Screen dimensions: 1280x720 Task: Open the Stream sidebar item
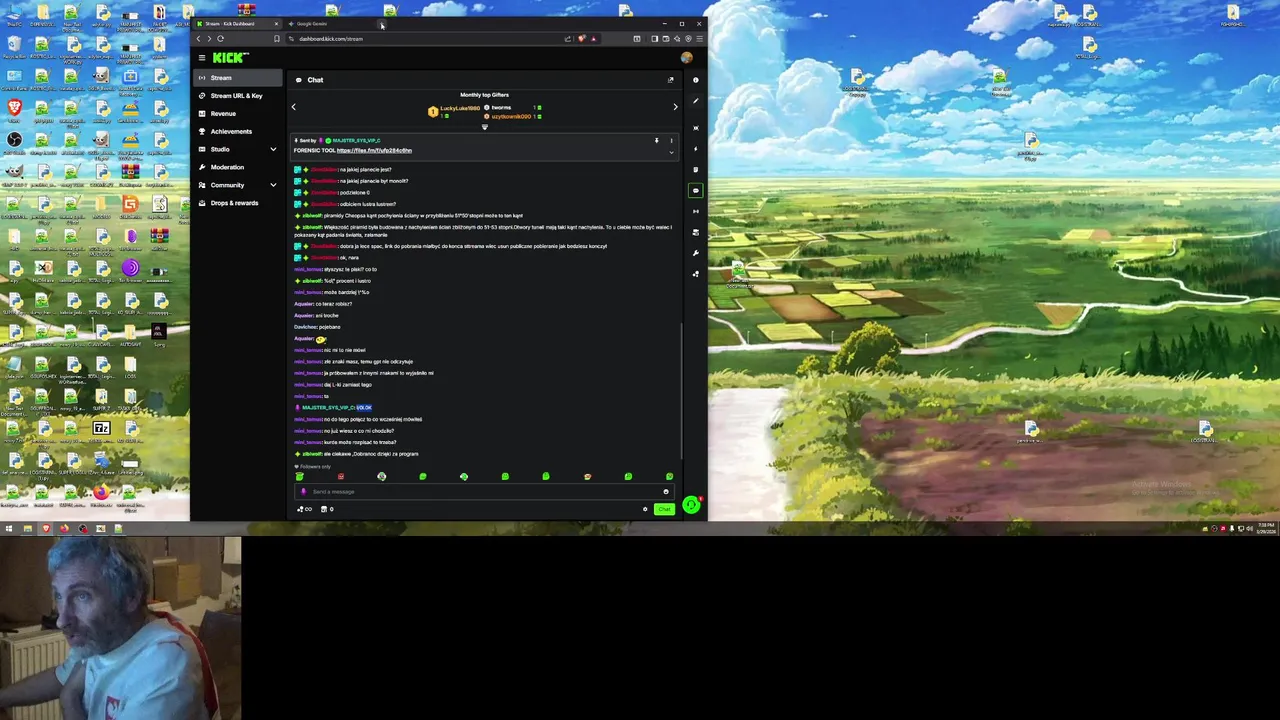[239, 78]
